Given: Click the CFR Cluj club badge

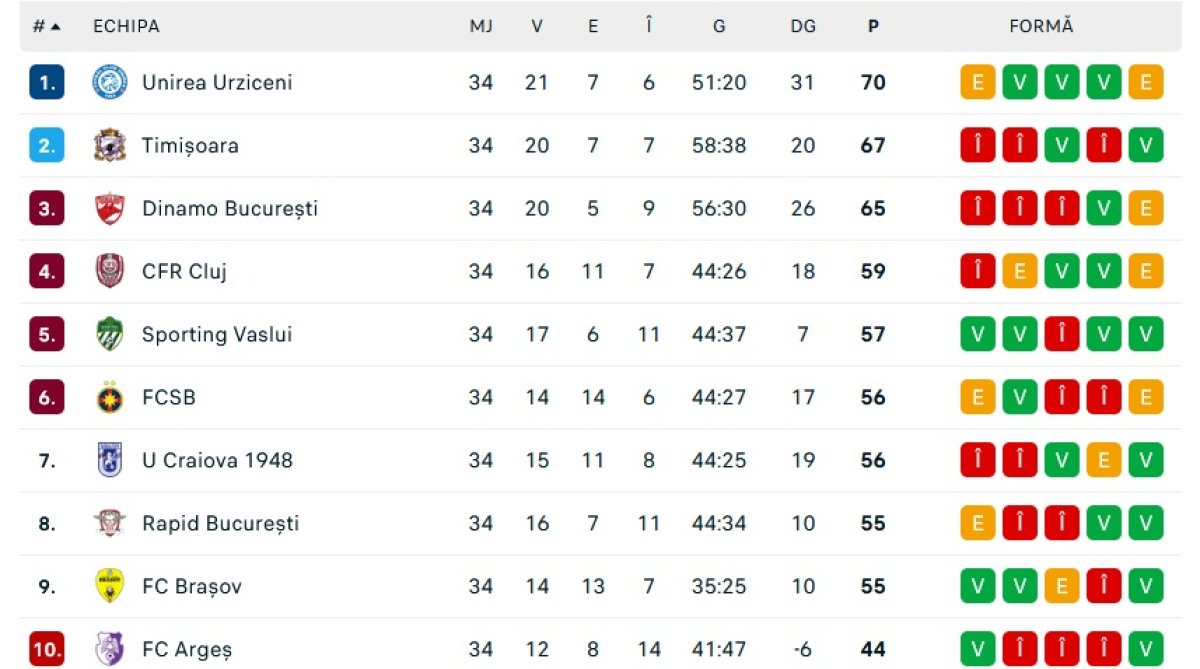Looking at the screenshot, I should coord(109,271).
